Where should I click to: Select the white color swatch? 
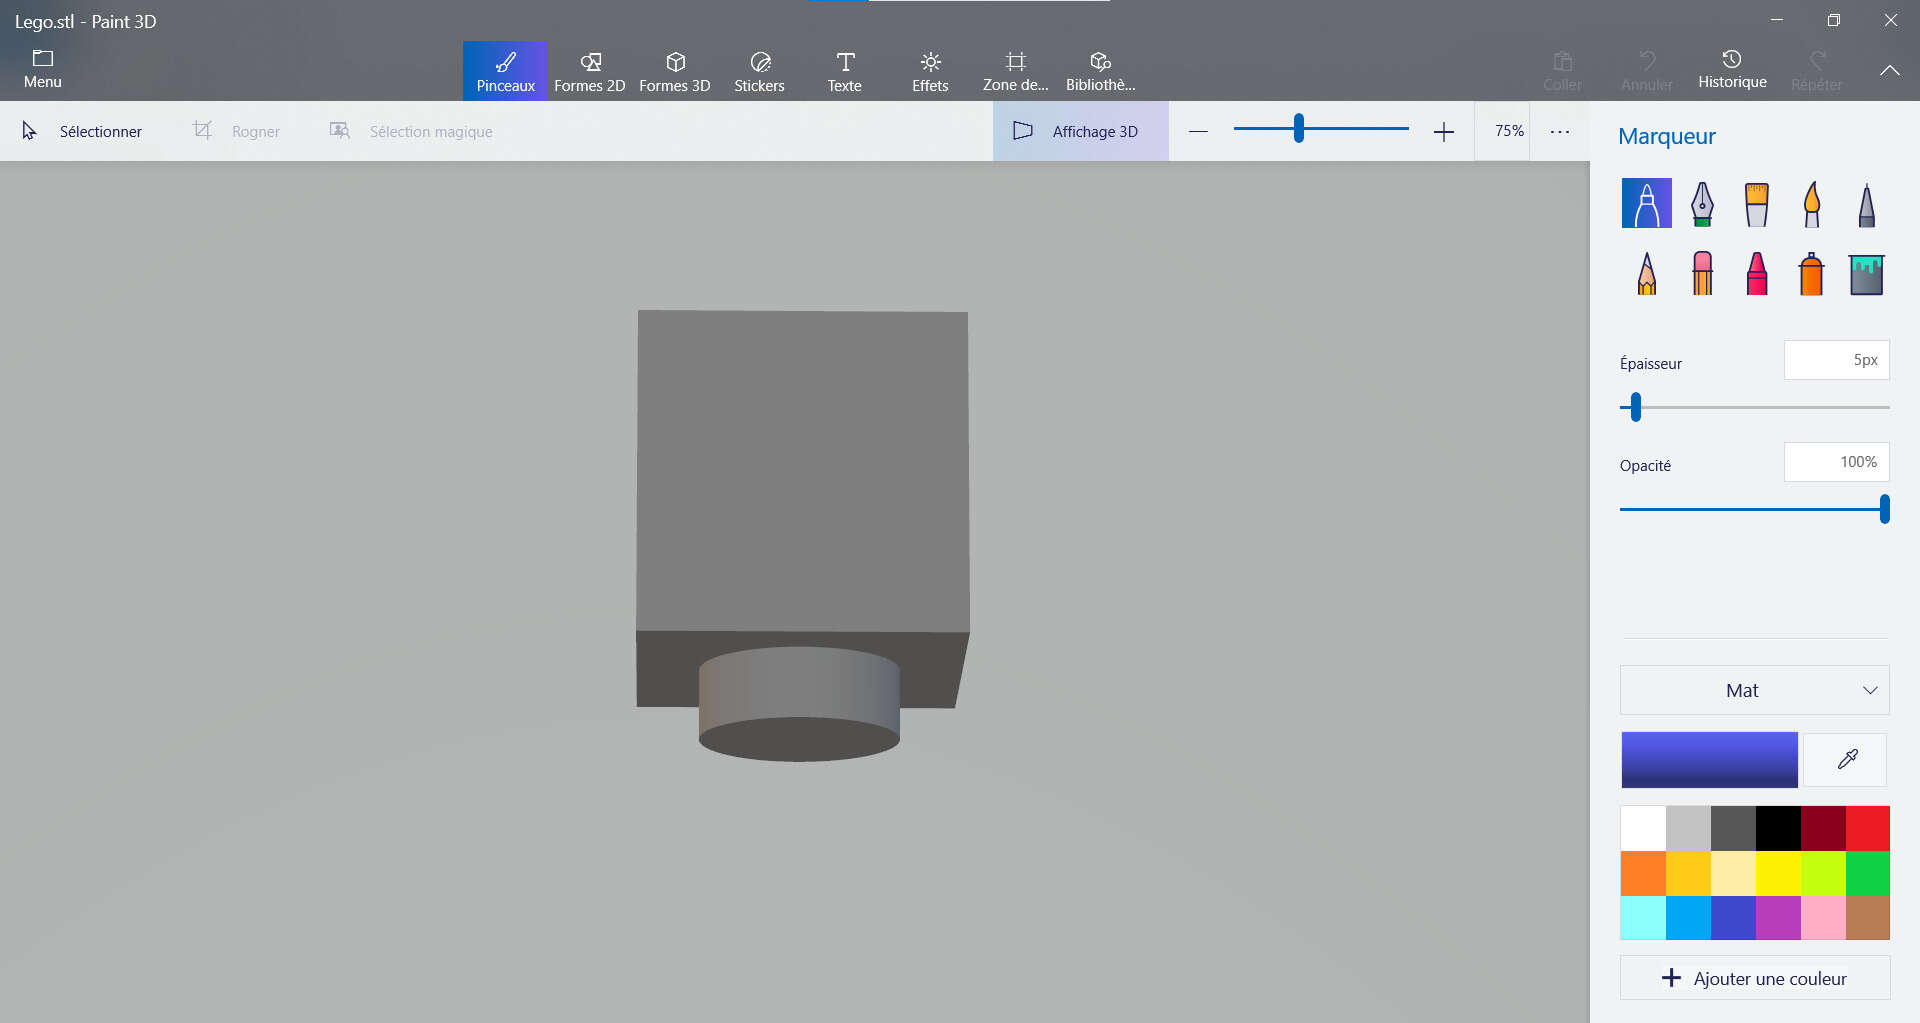[x=1642, y=828]
